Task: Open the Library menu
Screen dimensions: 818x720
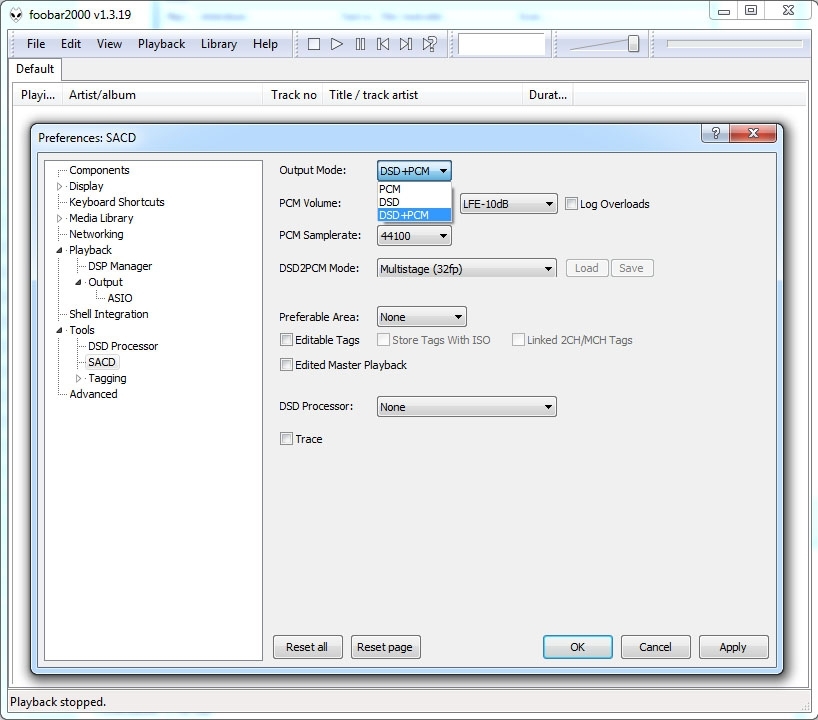Action: pyautogui.click(x=218, y=44)
